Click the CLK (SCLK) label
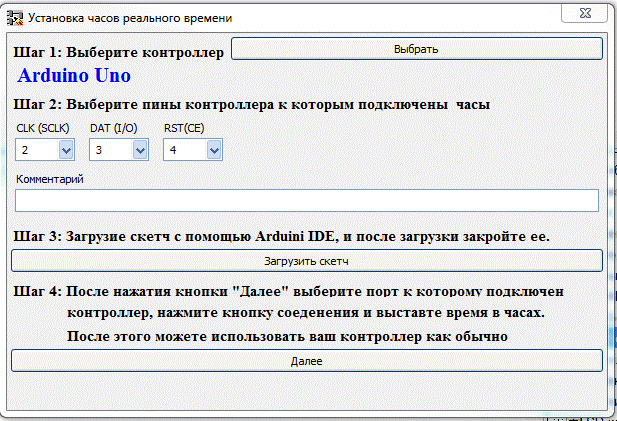Screen dimensions: 617x421 point(43,128)
